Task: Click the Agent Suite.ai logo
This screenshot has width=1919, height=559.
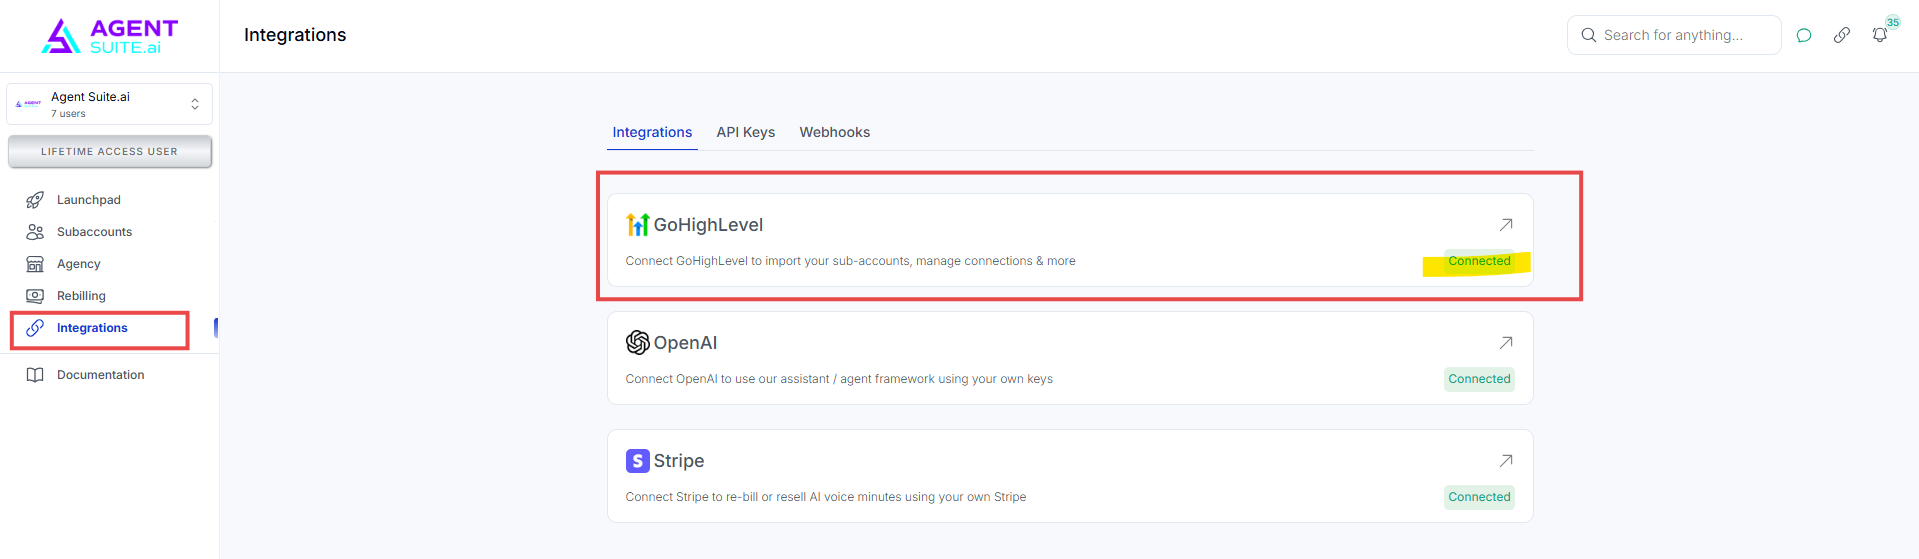Action: 110,36
